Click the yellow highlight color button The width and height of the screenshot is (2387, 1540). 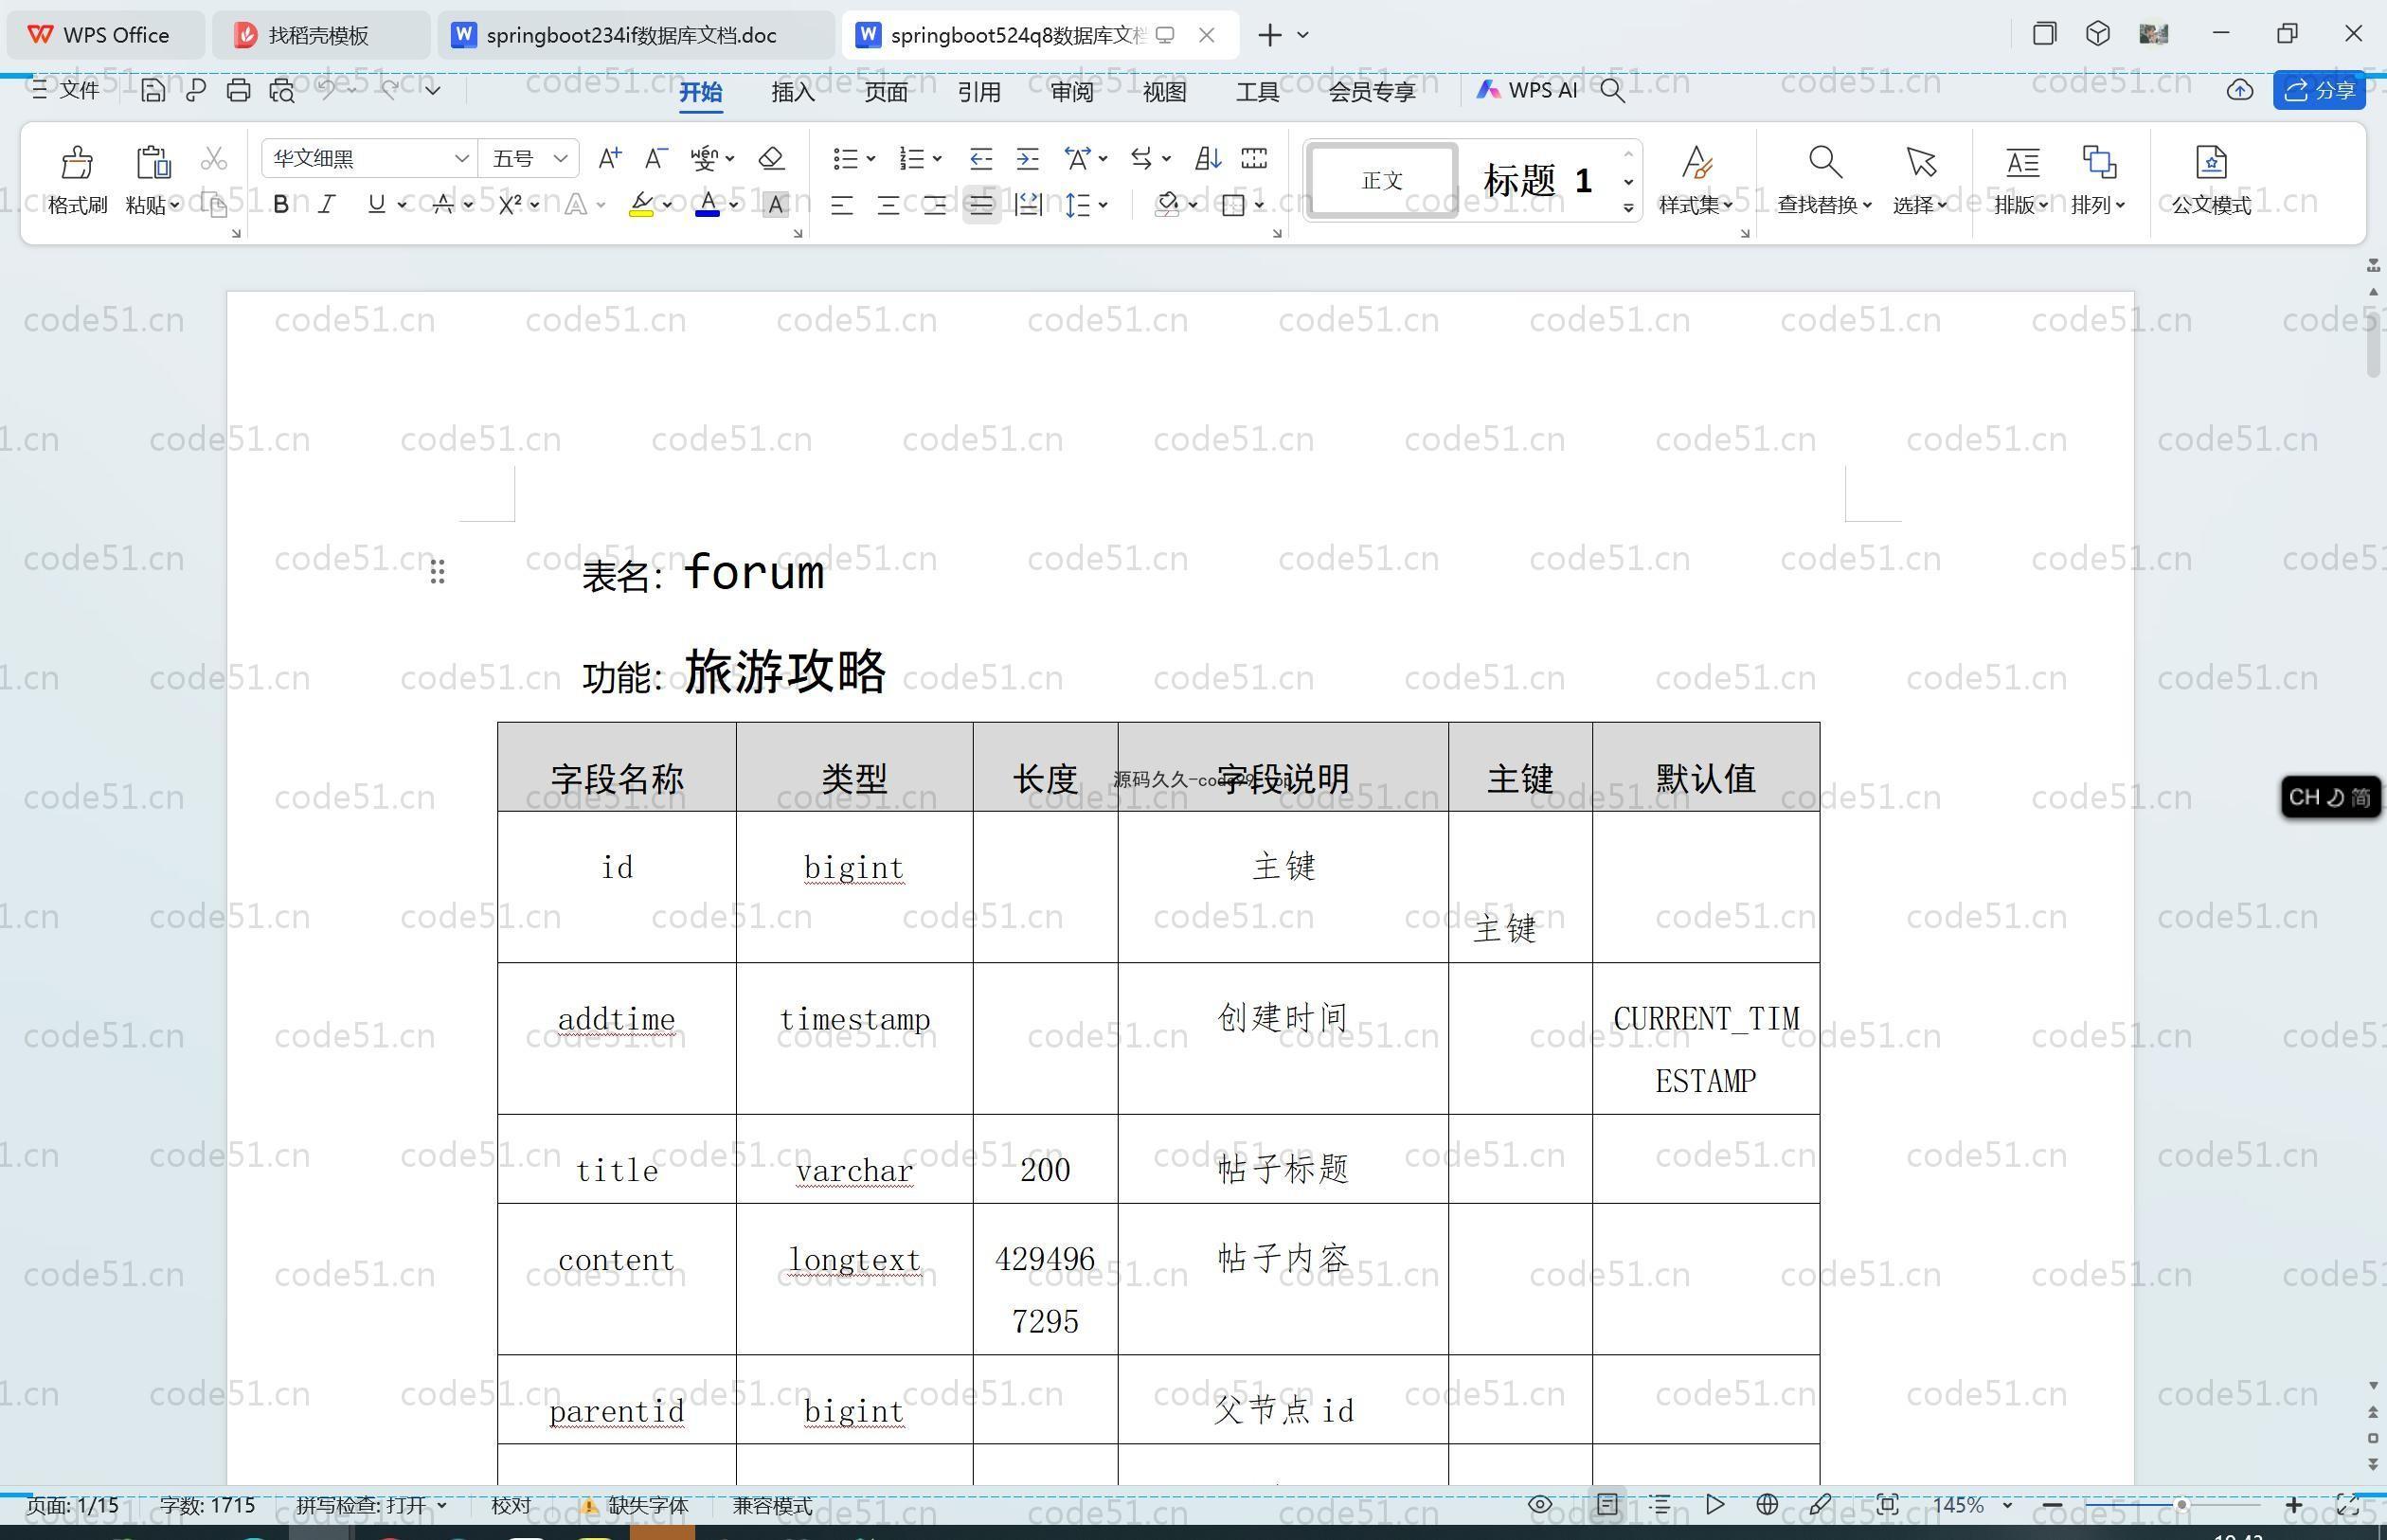point(641,205)
